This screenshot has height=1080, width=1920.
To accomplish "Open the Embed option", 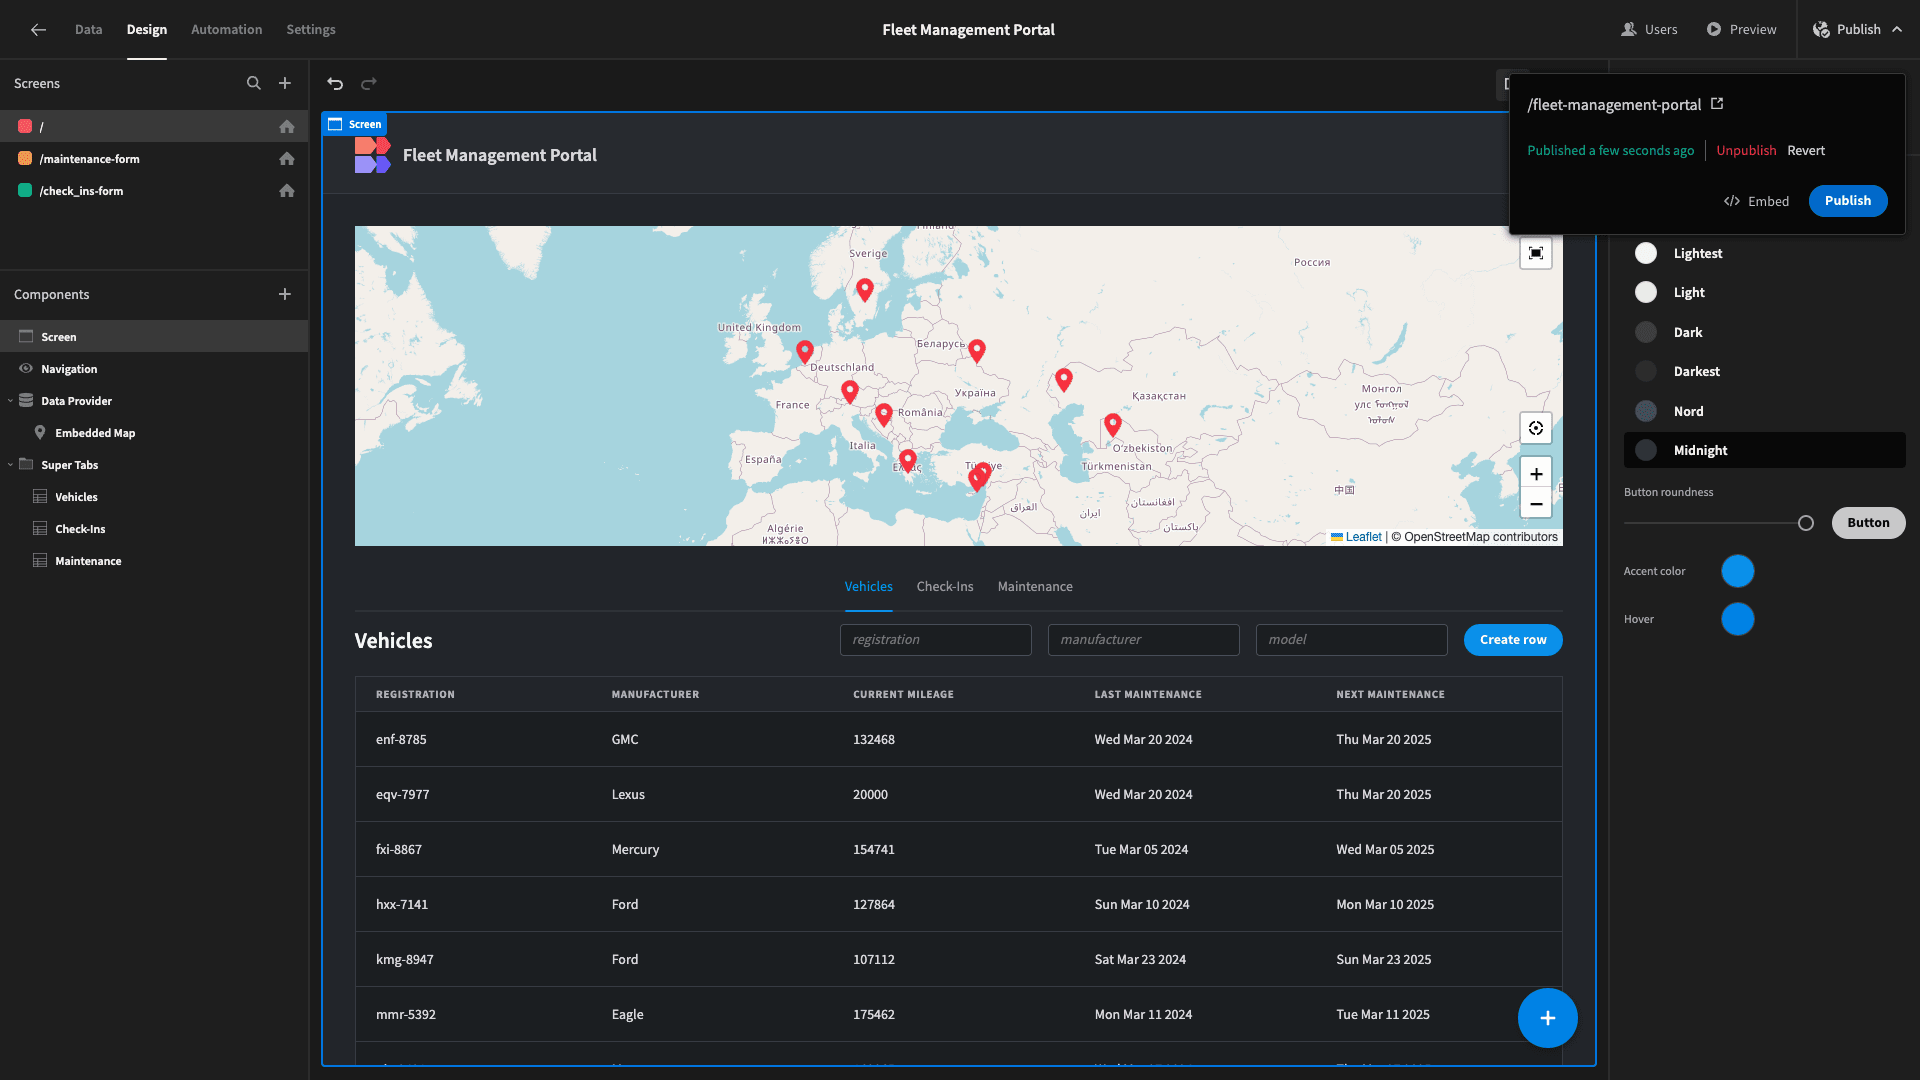I will 1757,202.
